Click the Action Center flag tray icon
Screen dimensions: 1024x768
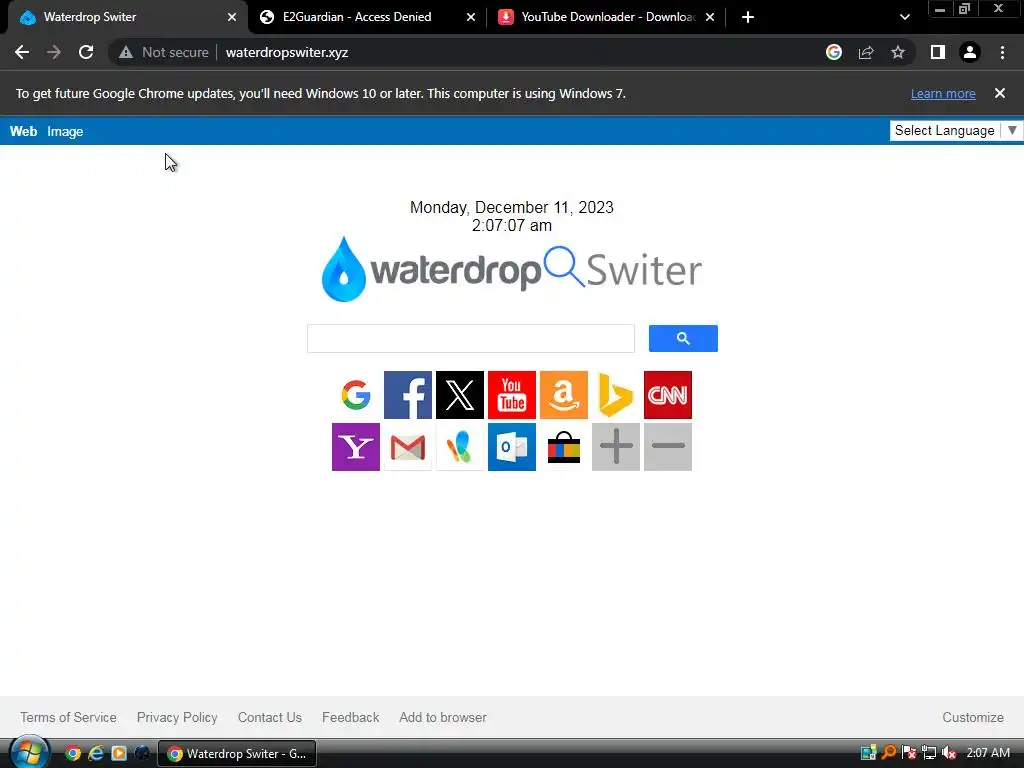coord(908,753)
